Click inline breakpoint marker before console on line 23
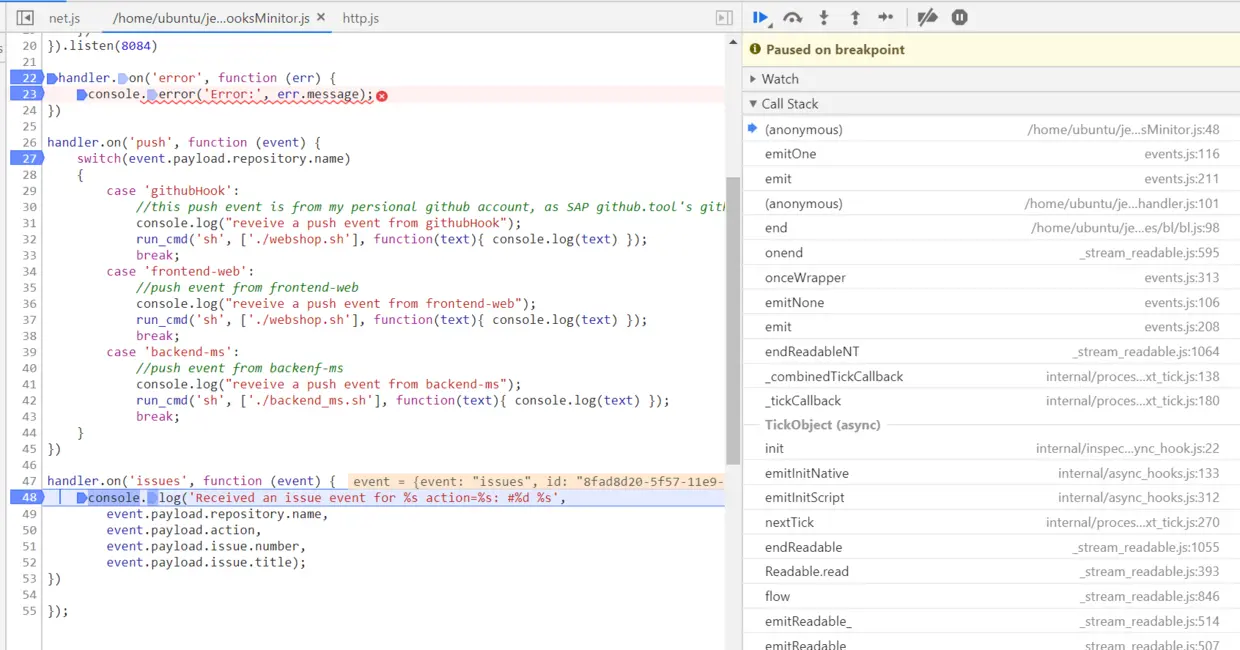Image resolution: width=1240 pixels, height=650 pixels. pos(82,94)
